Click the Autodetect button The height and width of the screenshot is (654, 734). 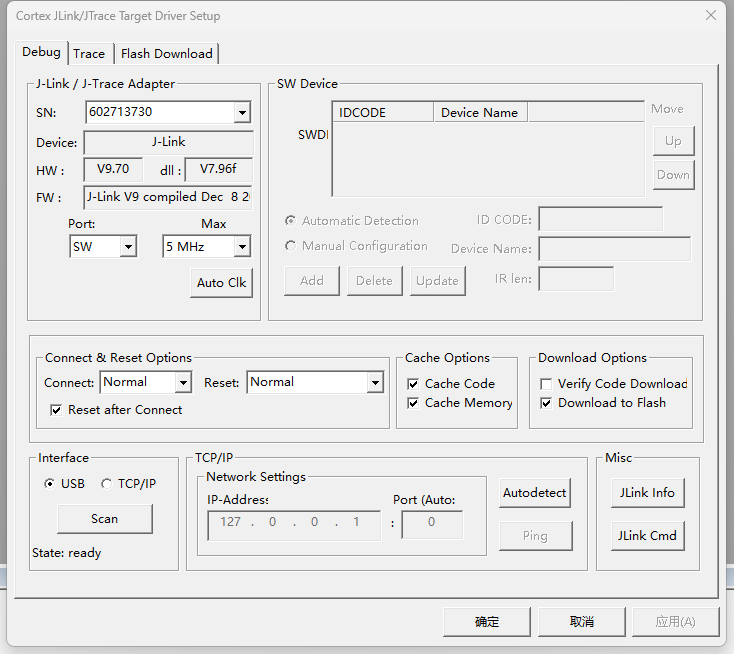pos(535,492)
